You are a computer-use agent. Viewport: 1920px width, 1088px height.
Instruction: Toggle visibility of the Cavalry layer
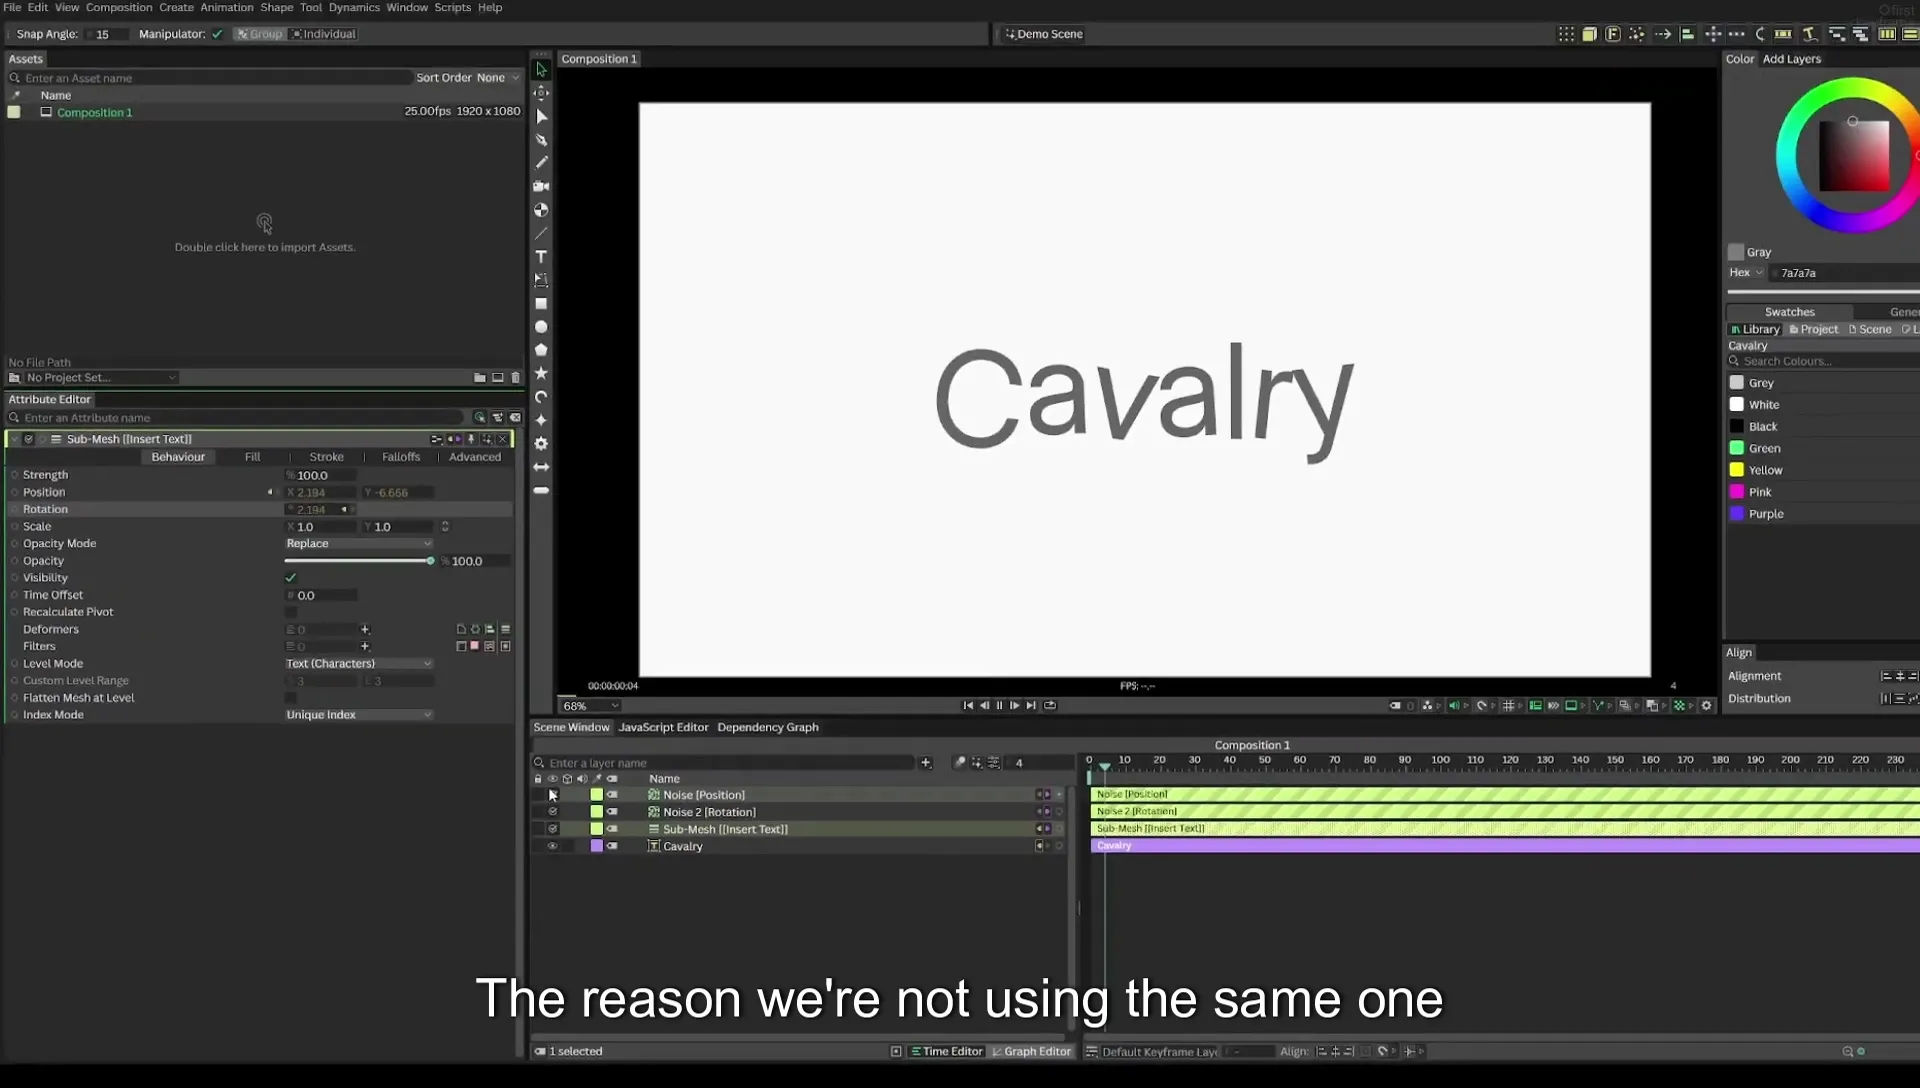pyautogui.click(x=552, y=846)
